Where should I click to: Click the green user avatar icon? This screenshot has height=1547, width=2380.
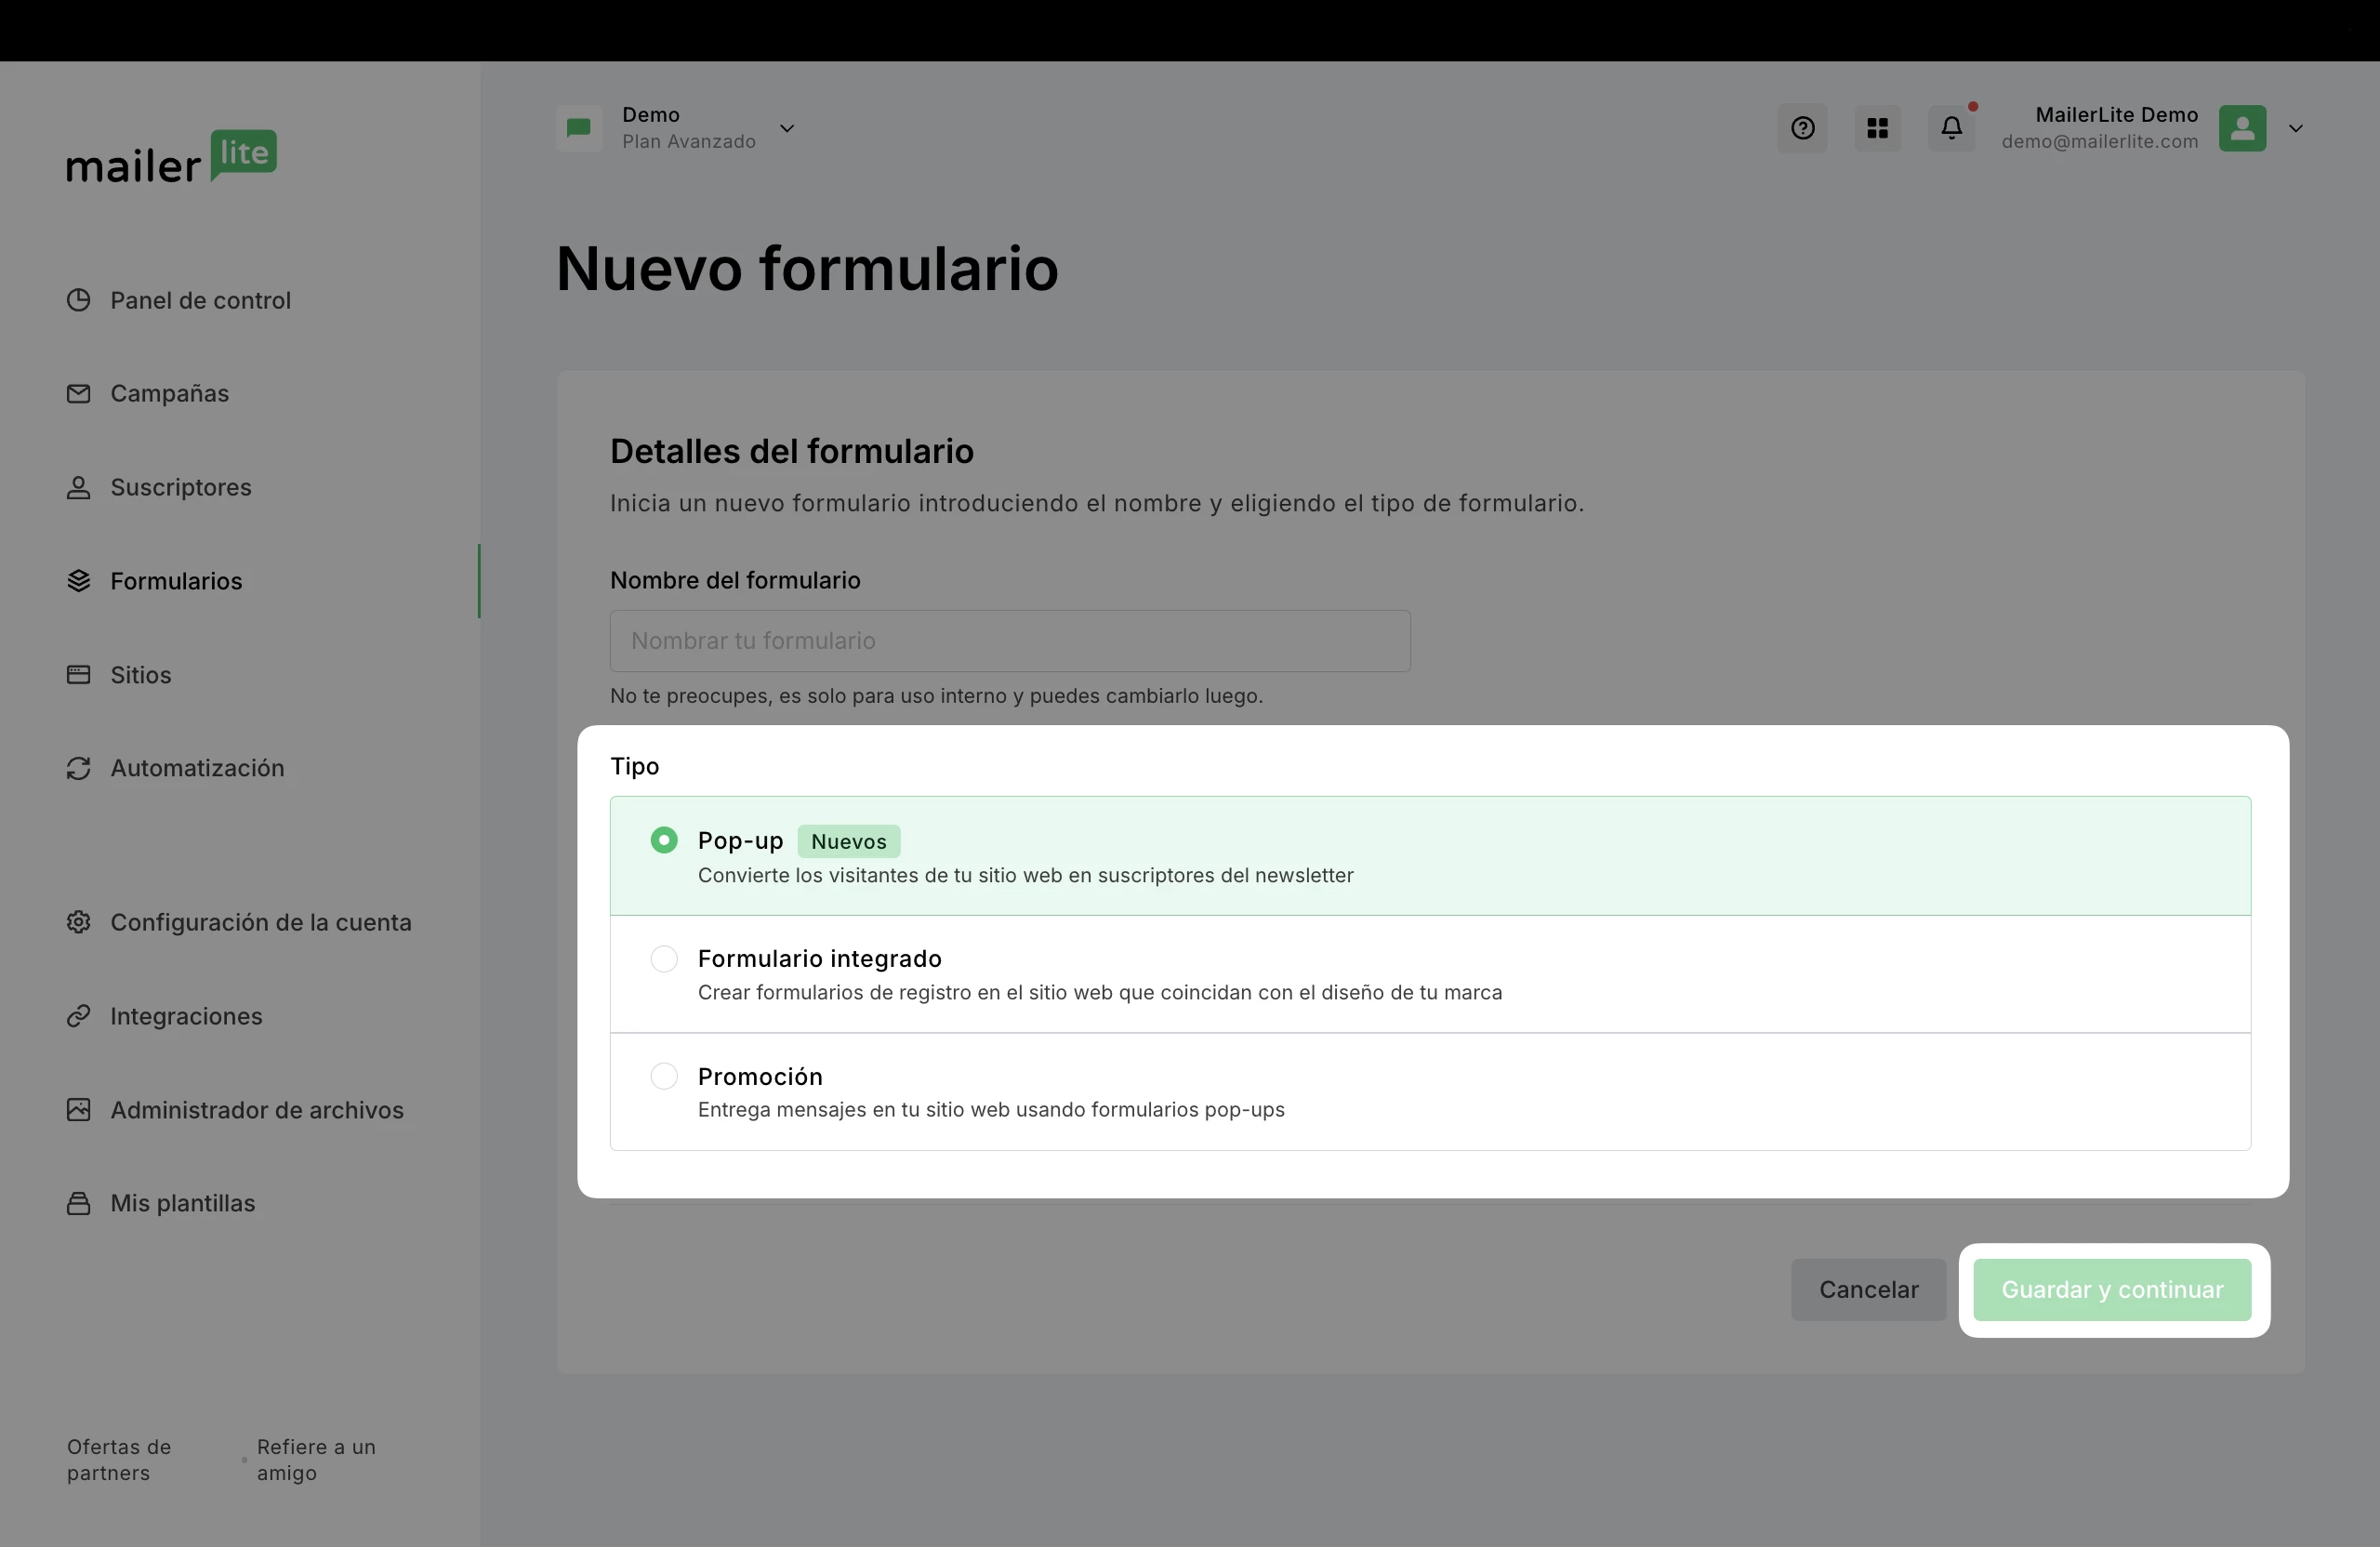point(2242,128)
